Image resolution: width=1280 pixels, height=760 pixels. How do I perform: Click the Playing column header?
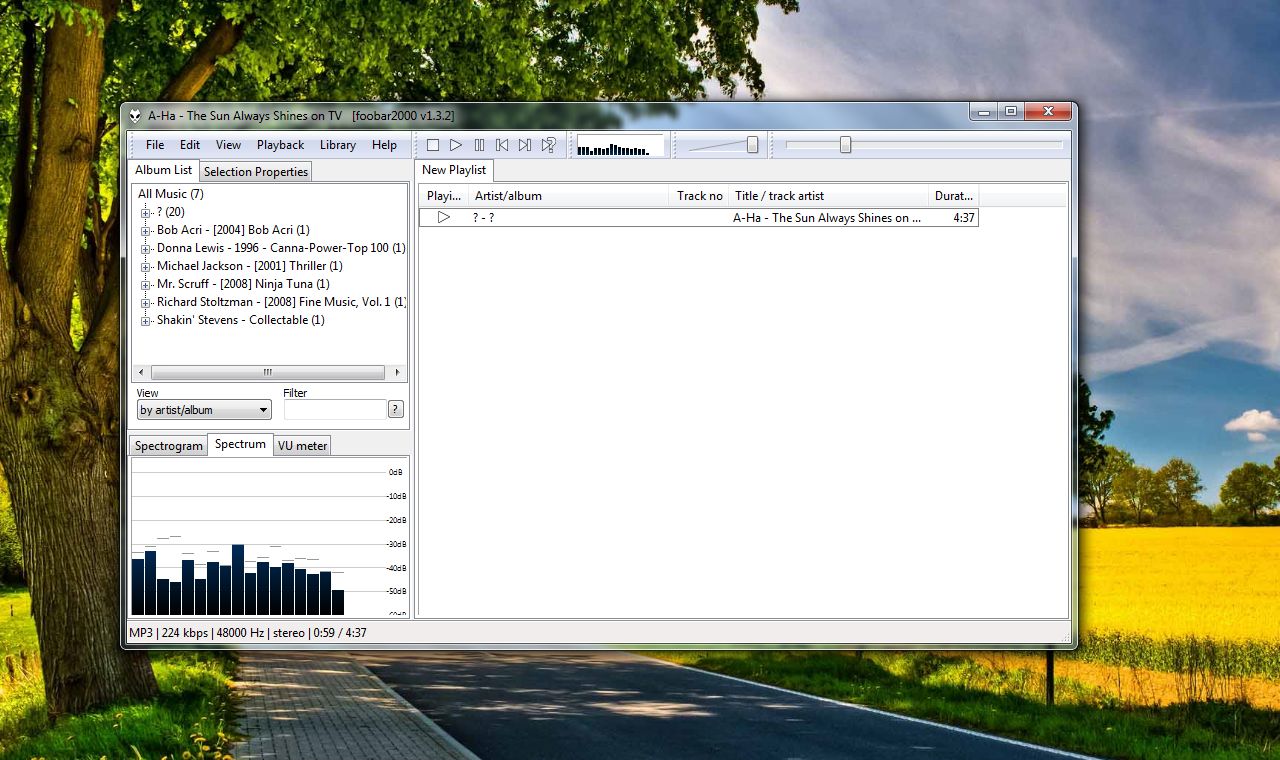tap(444, 196)
